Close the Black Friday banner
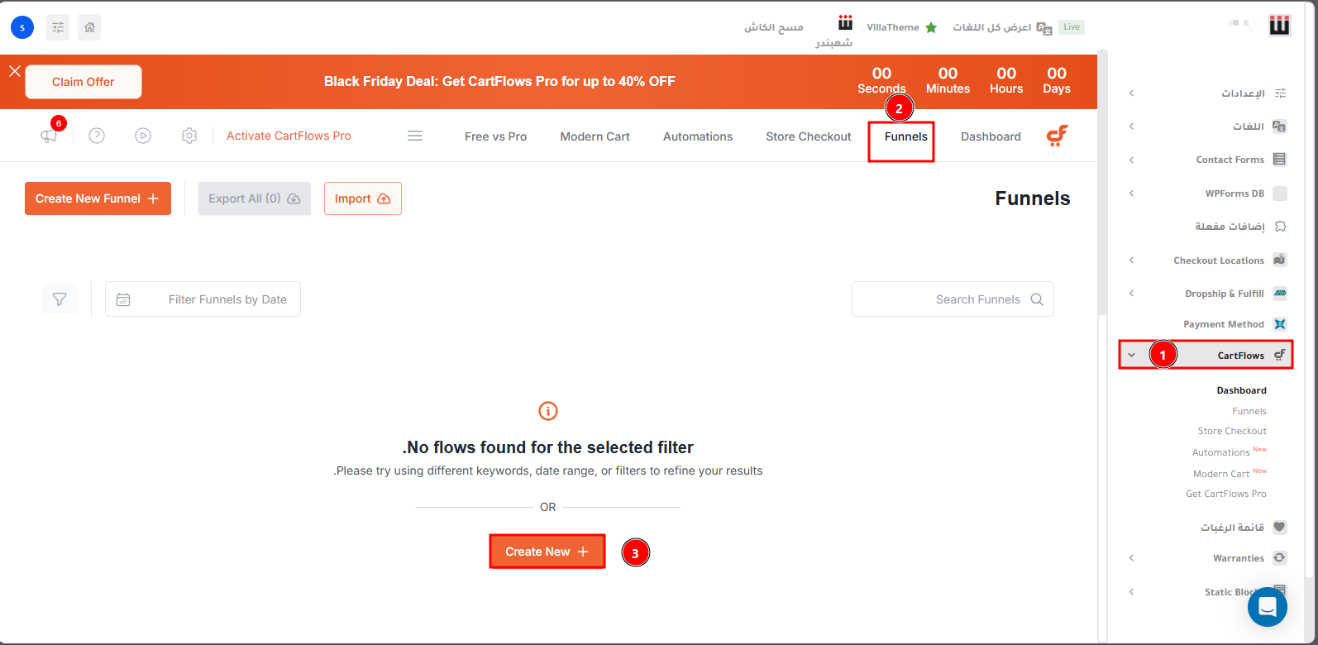 tap(14, 71)
